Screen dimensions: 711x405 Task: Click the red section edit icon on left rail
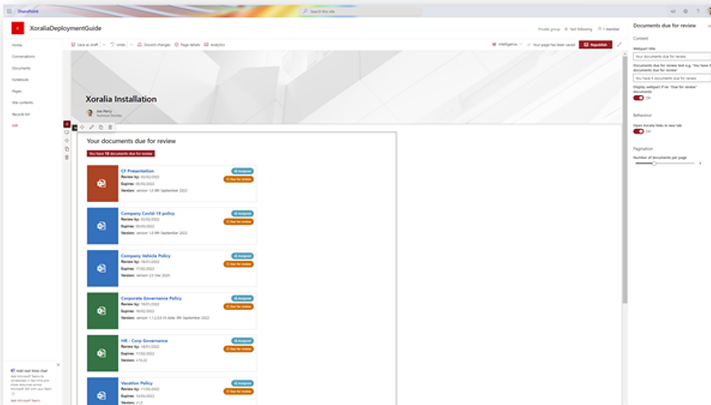pos(67,124)
